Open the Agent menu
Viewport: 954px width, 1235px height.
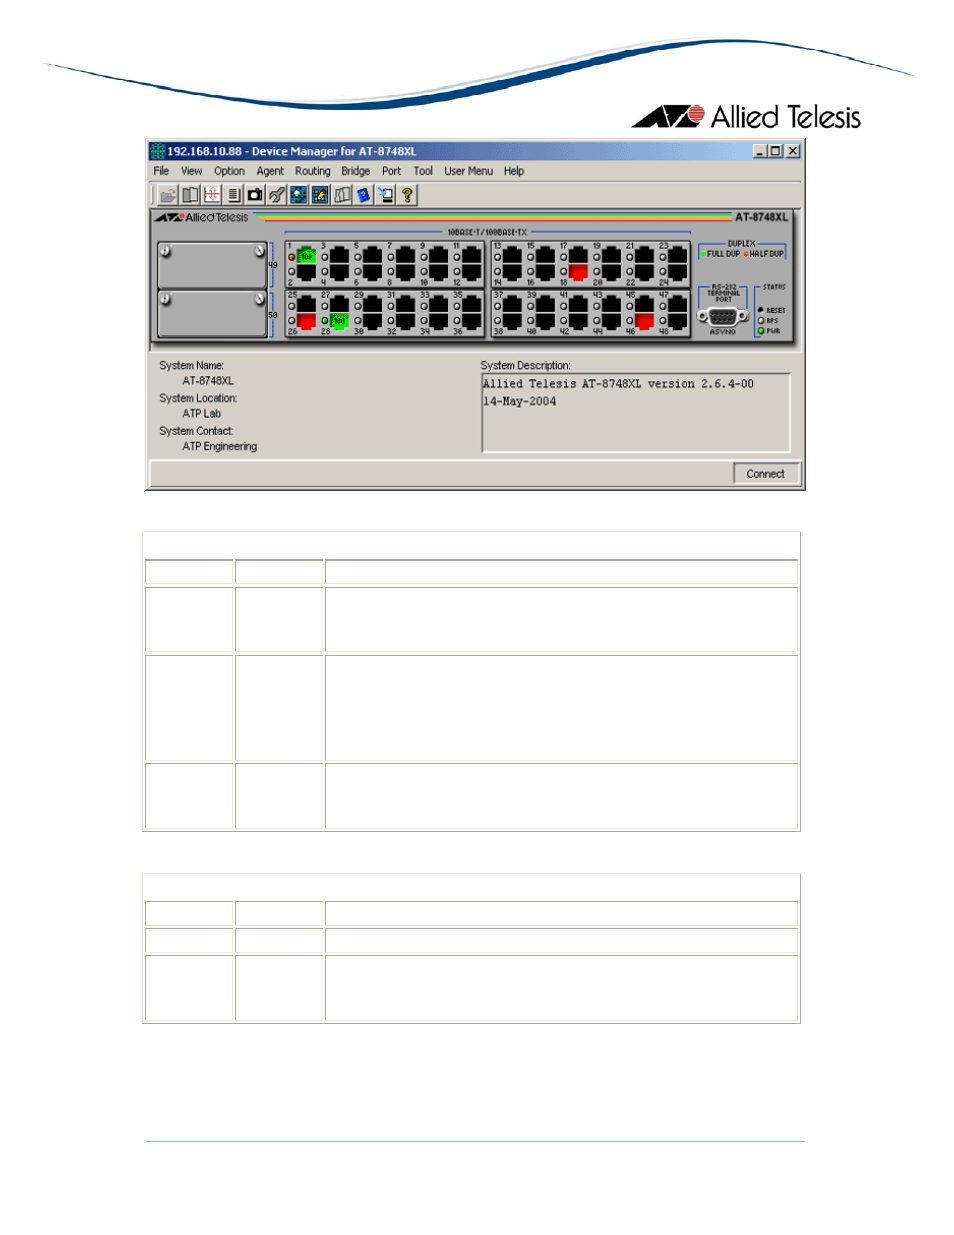point(270,171)
